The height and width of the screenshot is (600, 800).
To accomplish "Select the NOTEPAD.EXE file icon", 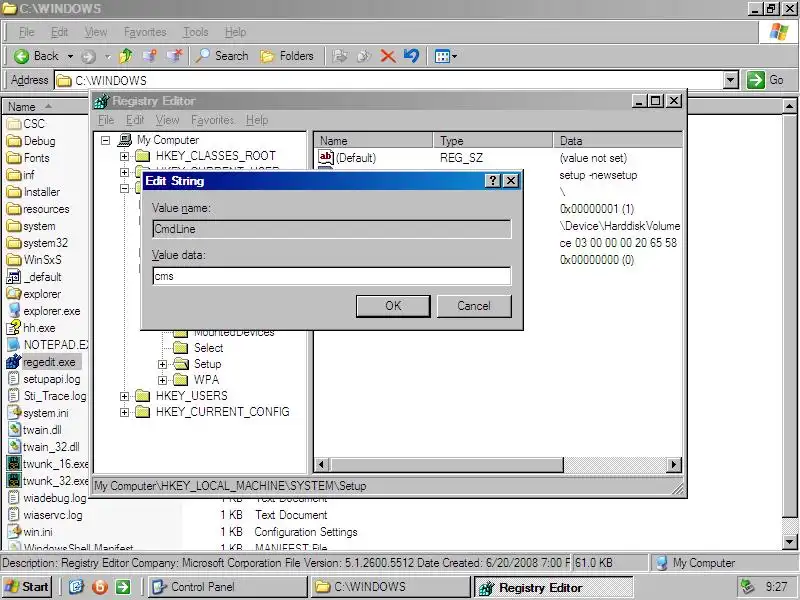I will [13, 345].
